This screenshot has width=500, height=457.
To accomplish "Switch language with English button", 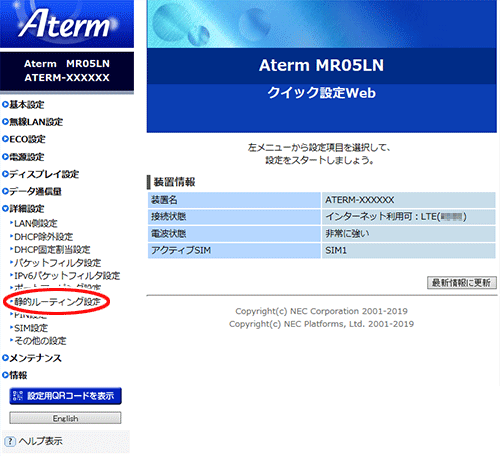I will [x=65, y=418].
